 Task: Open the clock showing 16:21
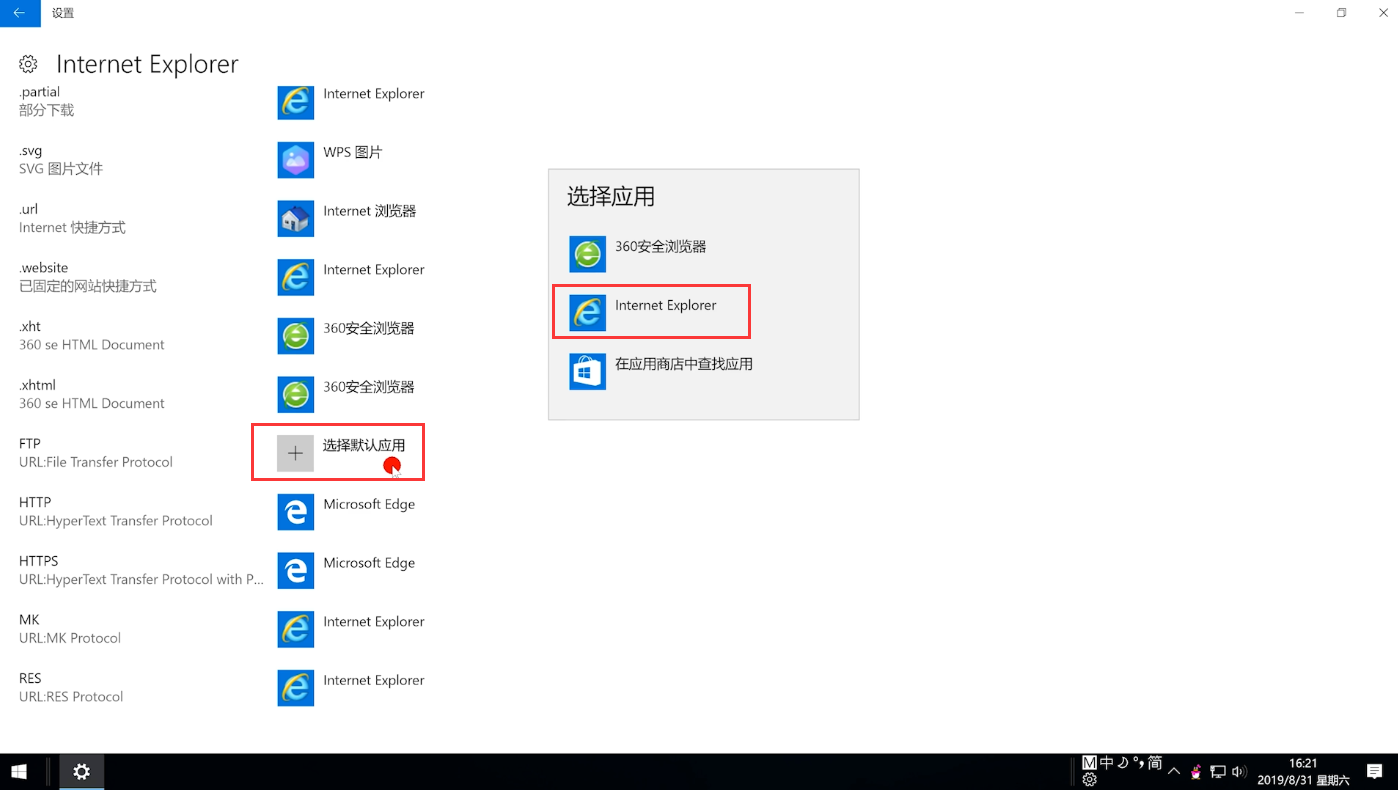(x=1303, y=772)
